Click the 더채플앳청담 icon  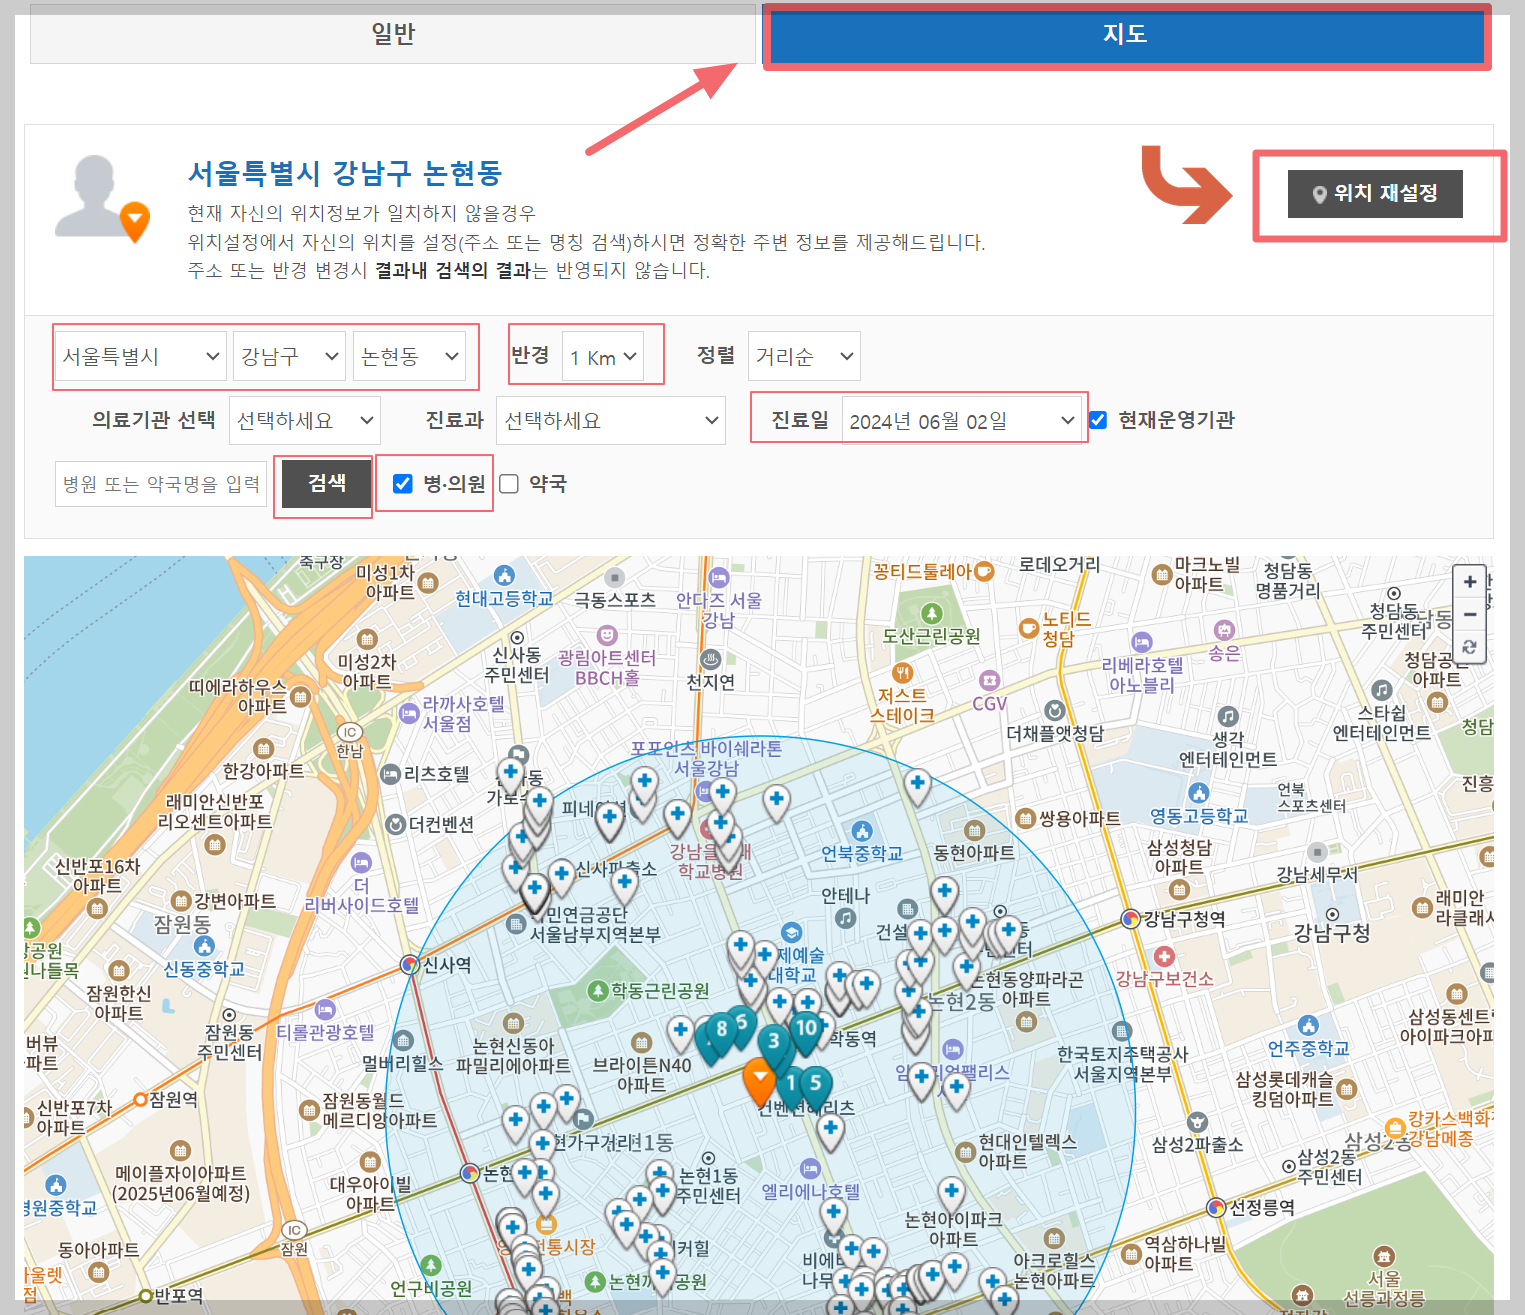pyautogui.click(x=1054, y=710)
